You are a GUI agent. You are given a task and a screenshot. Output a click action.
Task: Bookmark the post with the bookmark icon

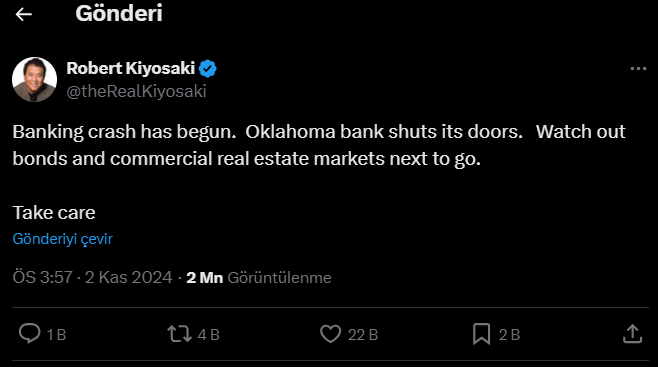click(481, 334)
